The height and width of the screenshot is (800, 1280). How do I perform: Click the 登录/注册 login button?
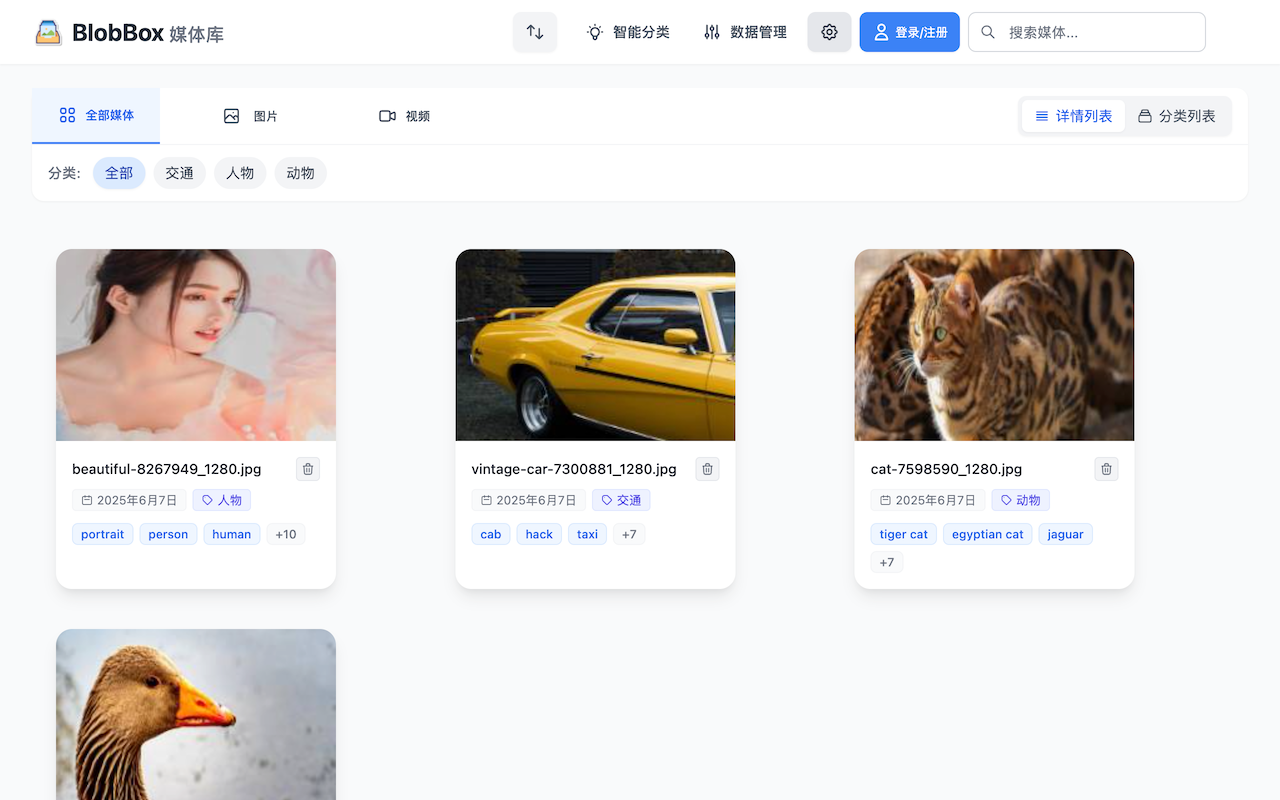point(910,32)
